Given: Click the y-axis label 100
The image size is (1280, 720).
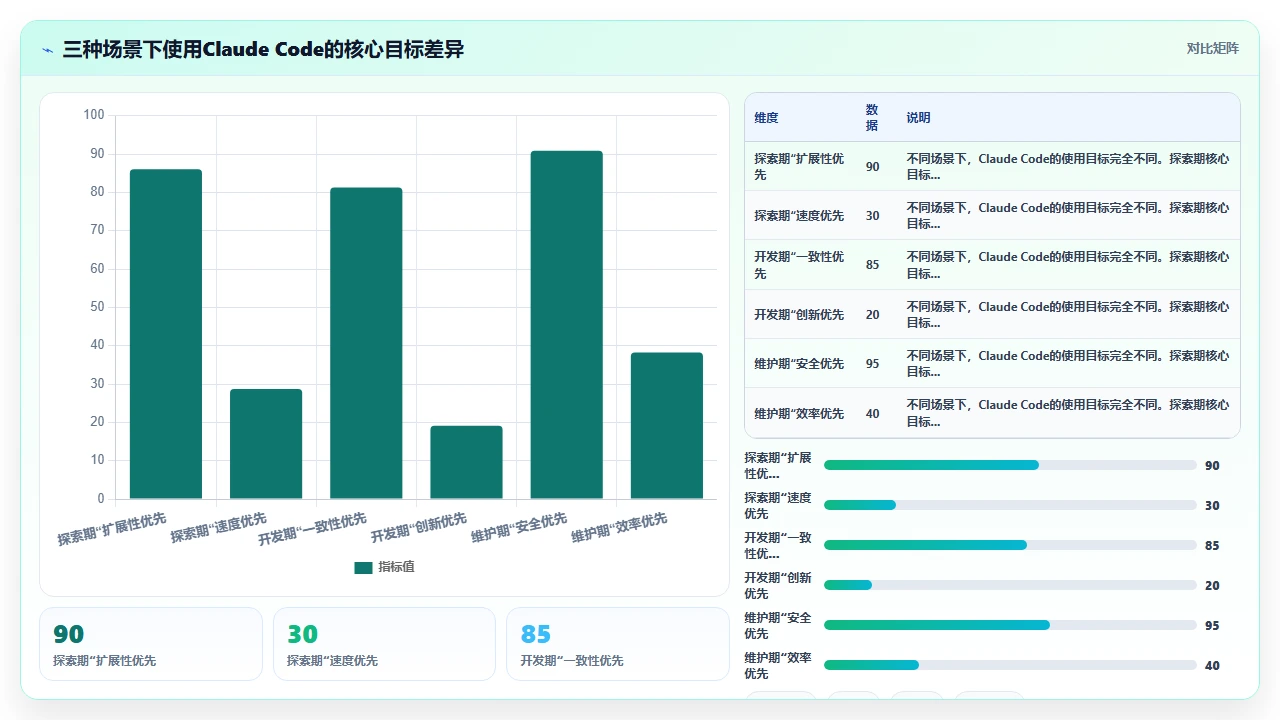Looking at the screenshot, I should pyautogui.click(x=94, y=115).
